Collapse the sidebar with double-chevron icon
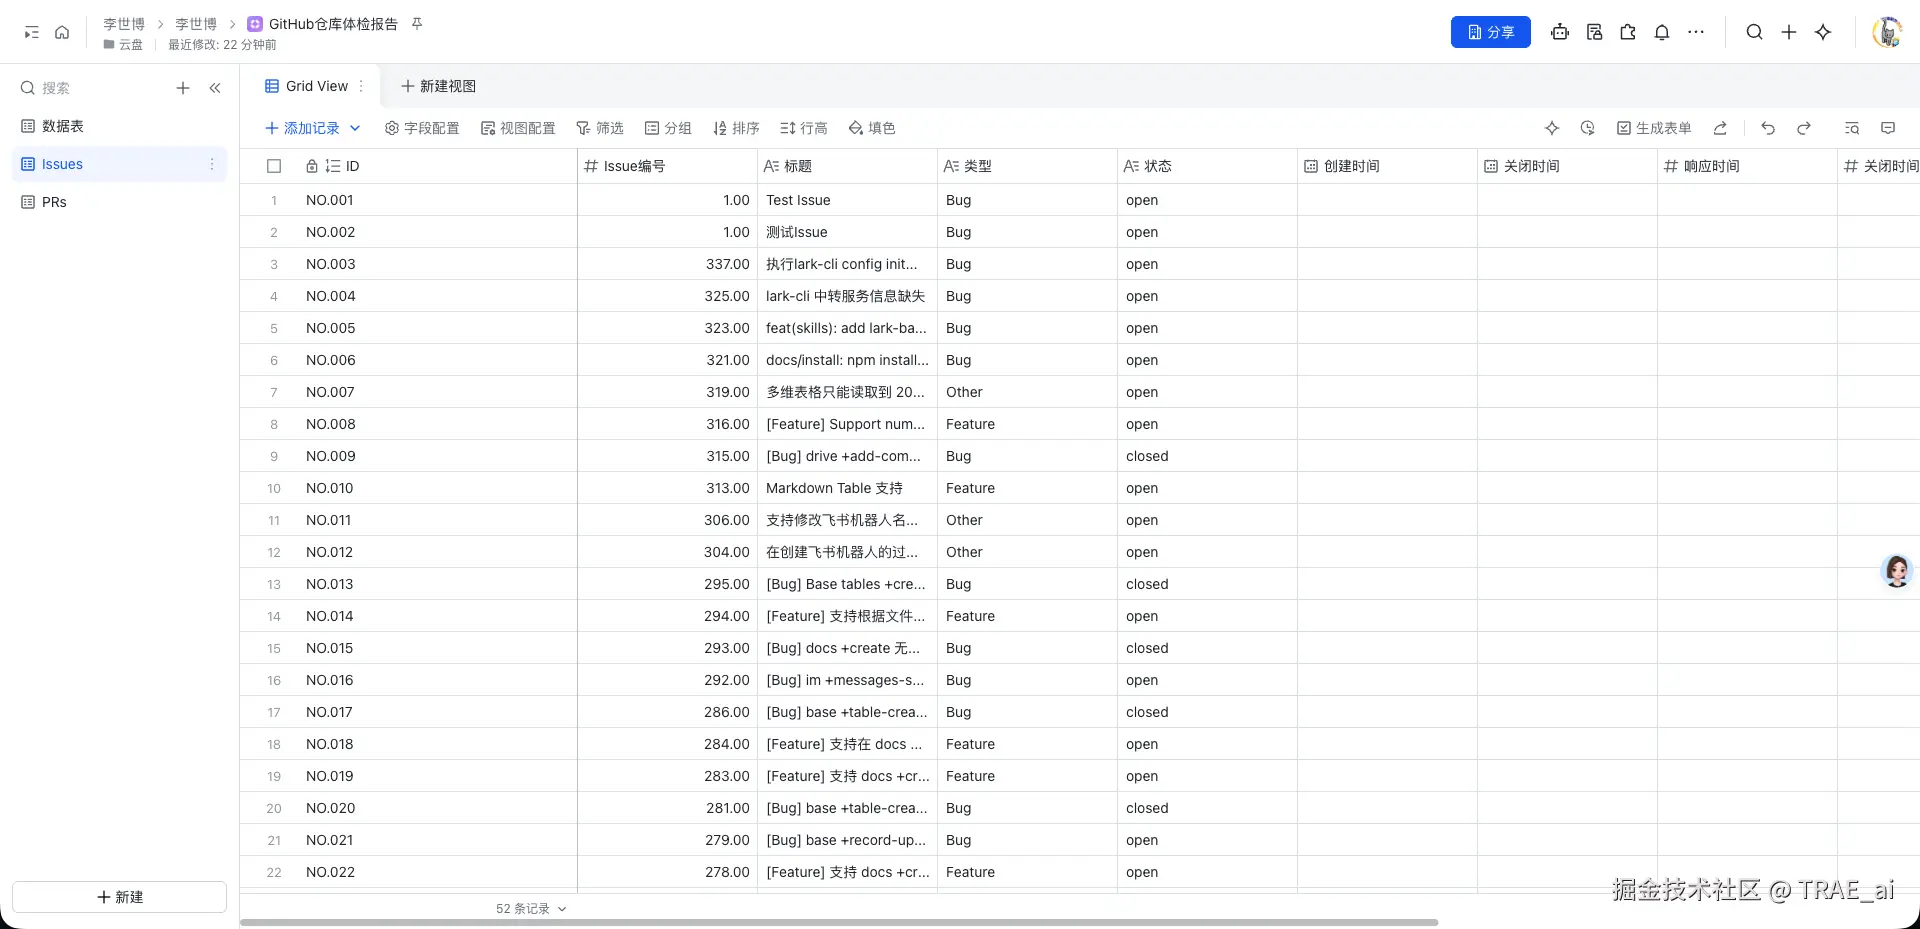Image resolution: width=1920 pixels, height=929 pixels. coord(215,88)
